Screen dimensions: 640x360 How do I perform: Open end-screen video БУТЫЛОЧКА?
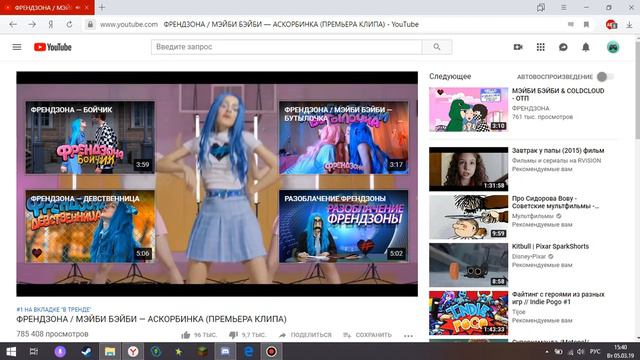344,138
